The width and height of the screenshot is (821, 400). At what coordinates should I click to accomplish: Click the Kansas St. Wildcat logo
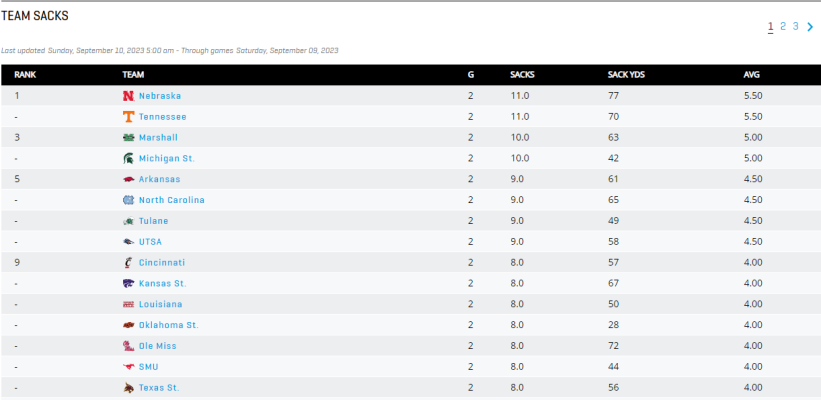pyautogui.click(x=128, y=283)
